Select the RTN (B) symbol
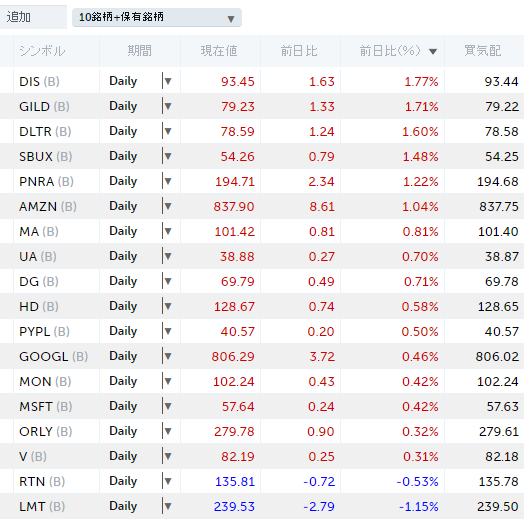 click(x=42, y=482)
